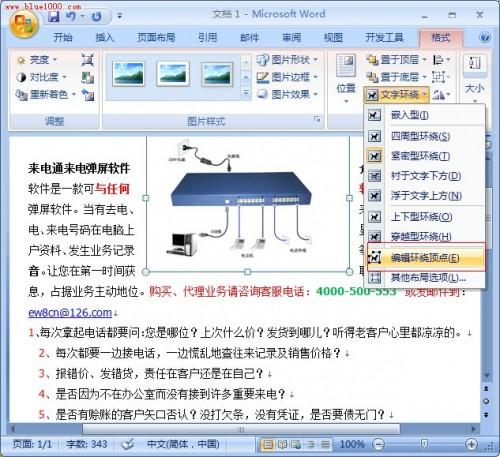Open the 文字环绕 text wrapping dropdown
The width and height of the screenshot is (500, 457).
coord(396,95)
